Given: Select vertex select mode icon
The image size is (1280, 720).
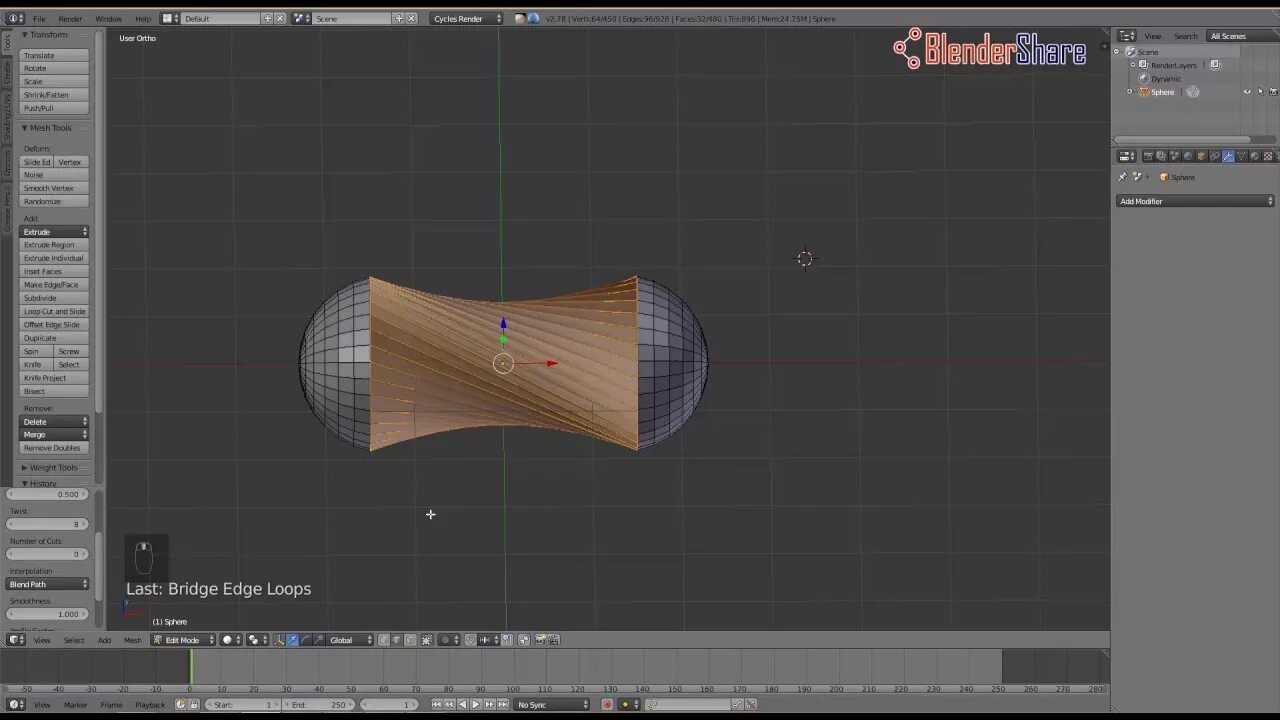Looking at the screenshot, I should click(384, 640).
